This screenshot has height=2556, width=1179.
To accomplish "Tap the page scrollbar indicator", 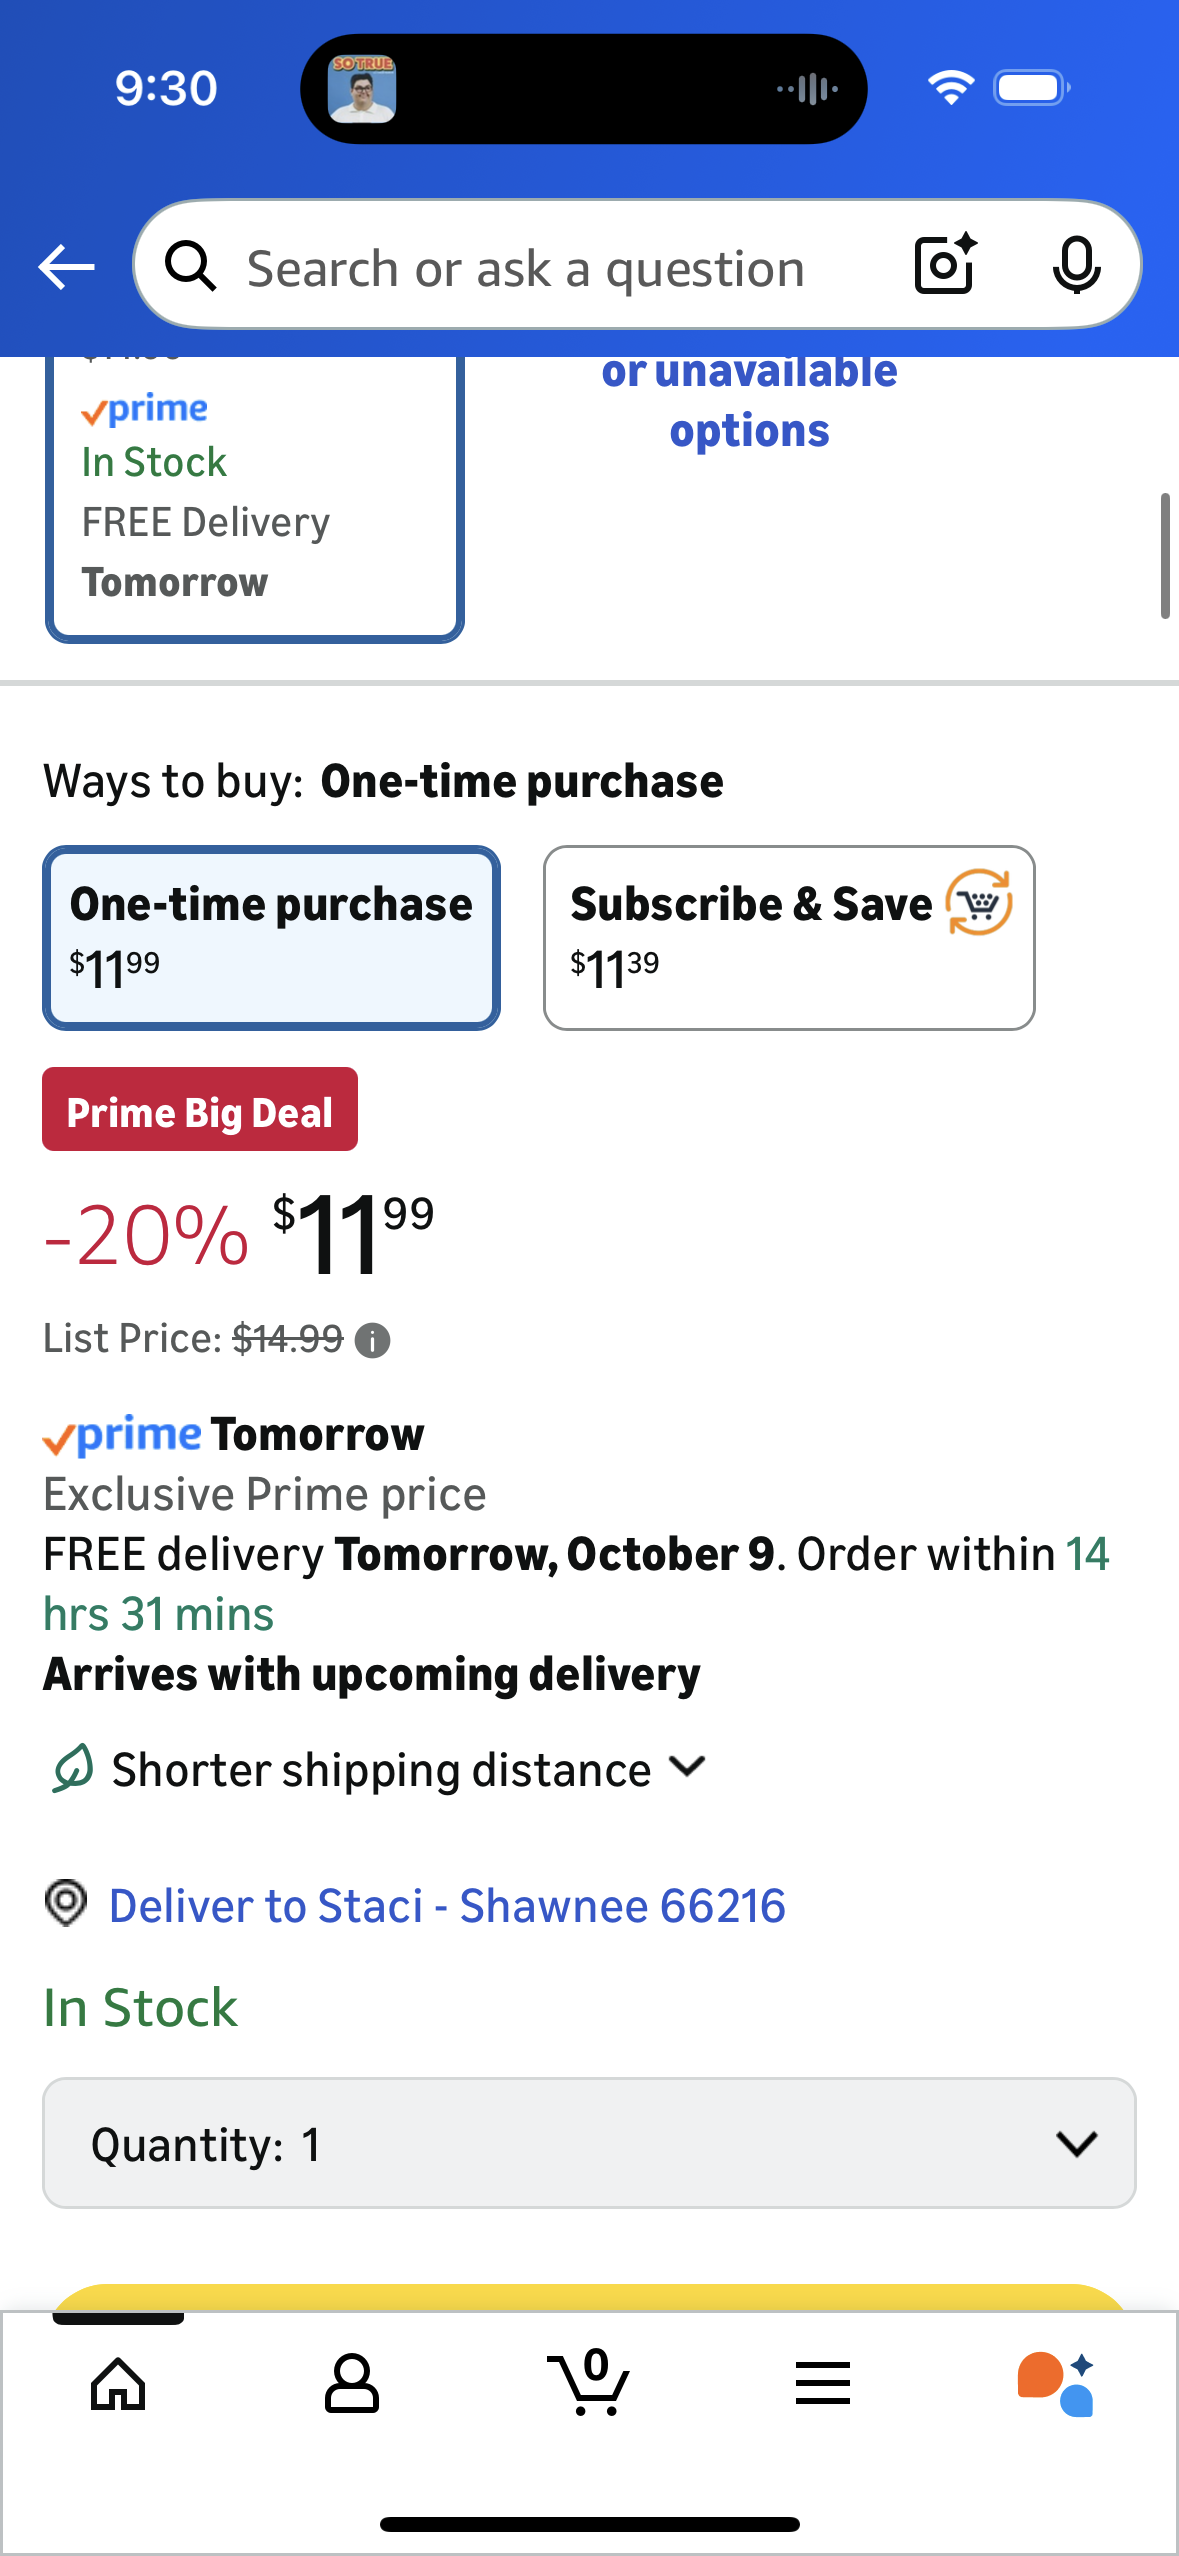I will tap(1165, 556).
